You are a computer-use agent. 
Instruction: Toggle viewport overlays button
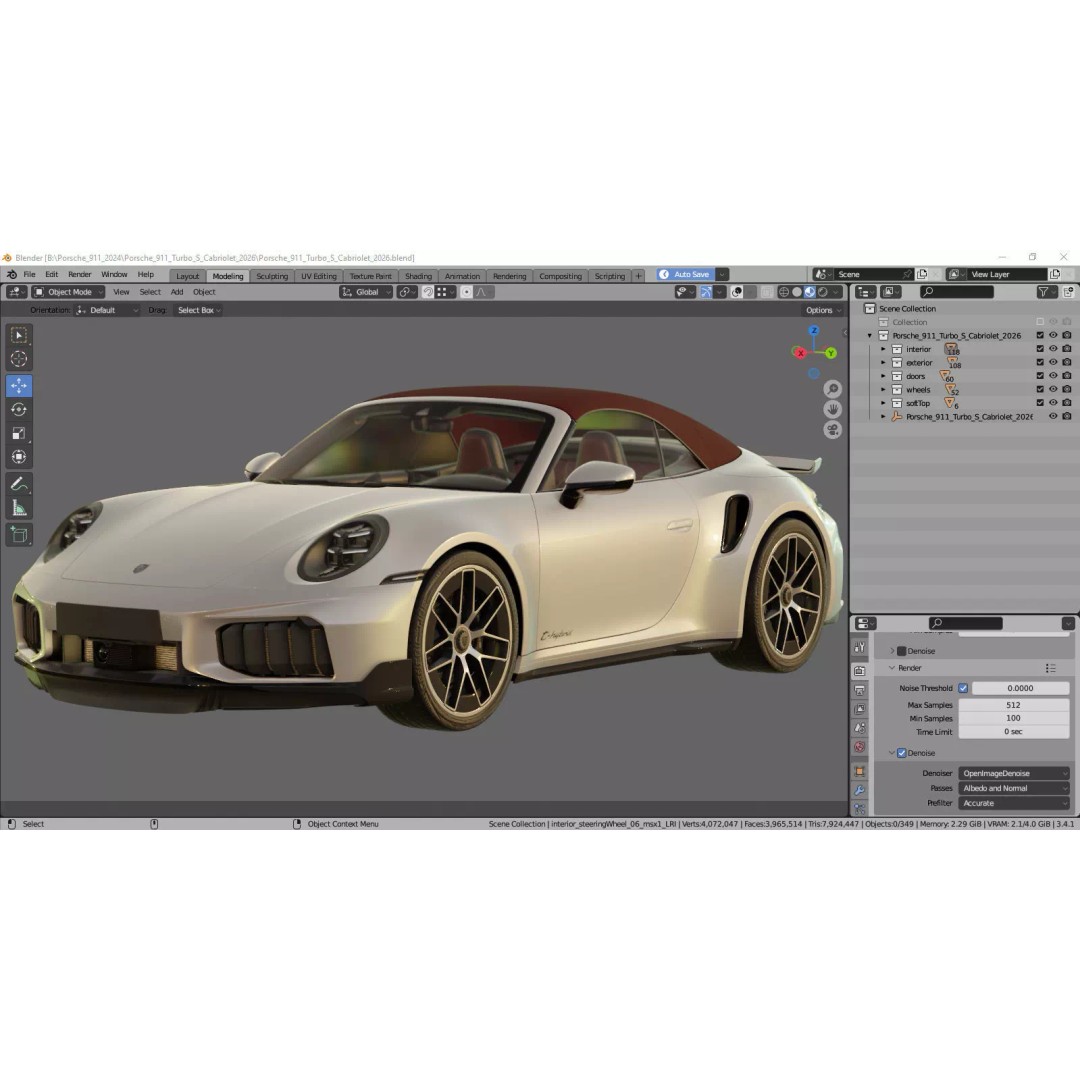tap(736, 292)
